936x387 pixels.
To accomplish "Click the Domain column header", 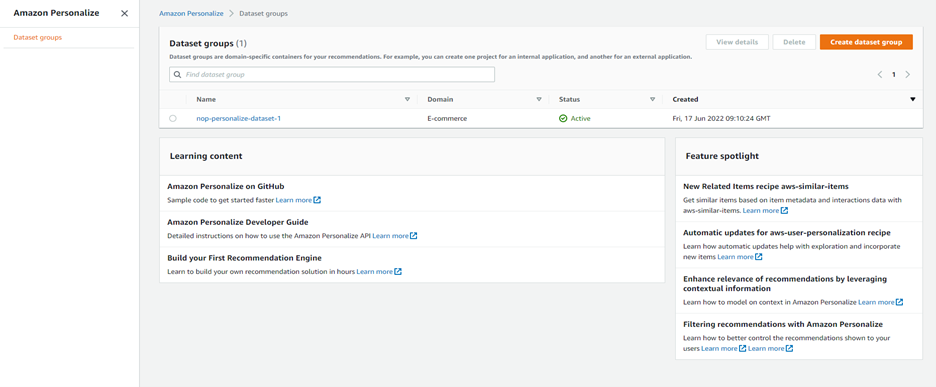I will click(439, 99).
